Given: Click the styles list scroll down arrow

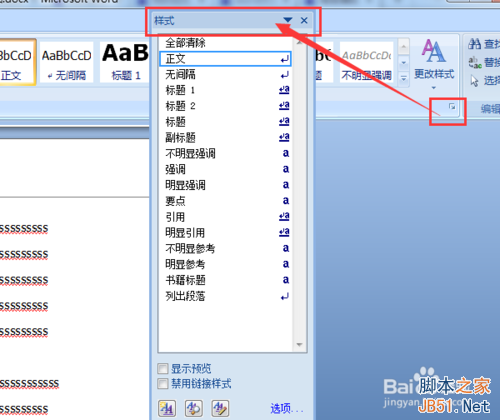Looking at the screenshot, I should (x=299, y=345).
